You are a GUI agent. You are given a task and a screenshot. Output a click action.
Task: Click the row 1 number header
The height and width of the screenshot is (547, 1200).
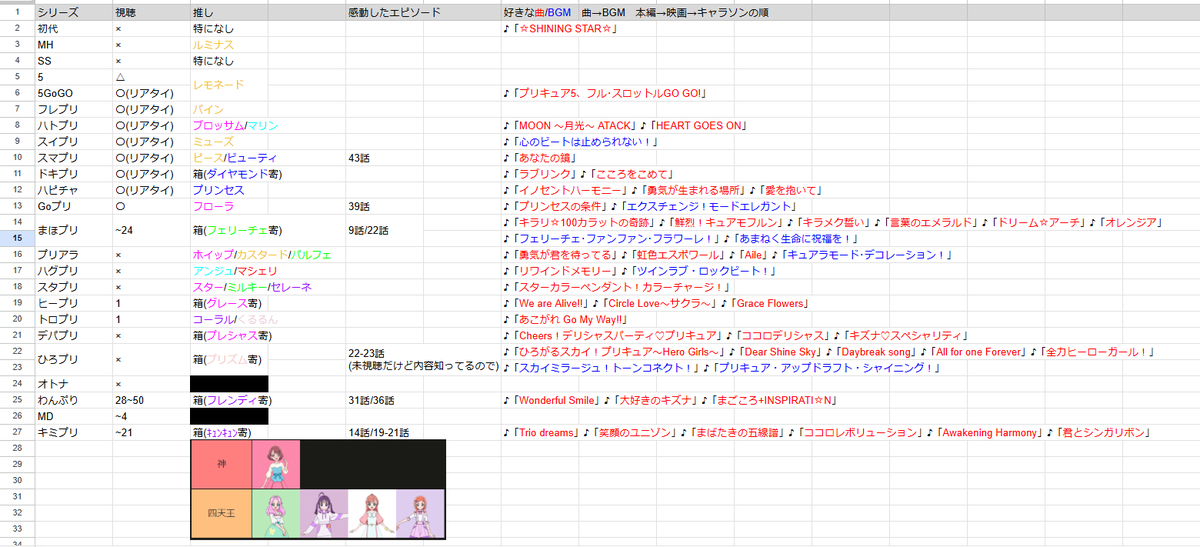(x=16, y=13)
